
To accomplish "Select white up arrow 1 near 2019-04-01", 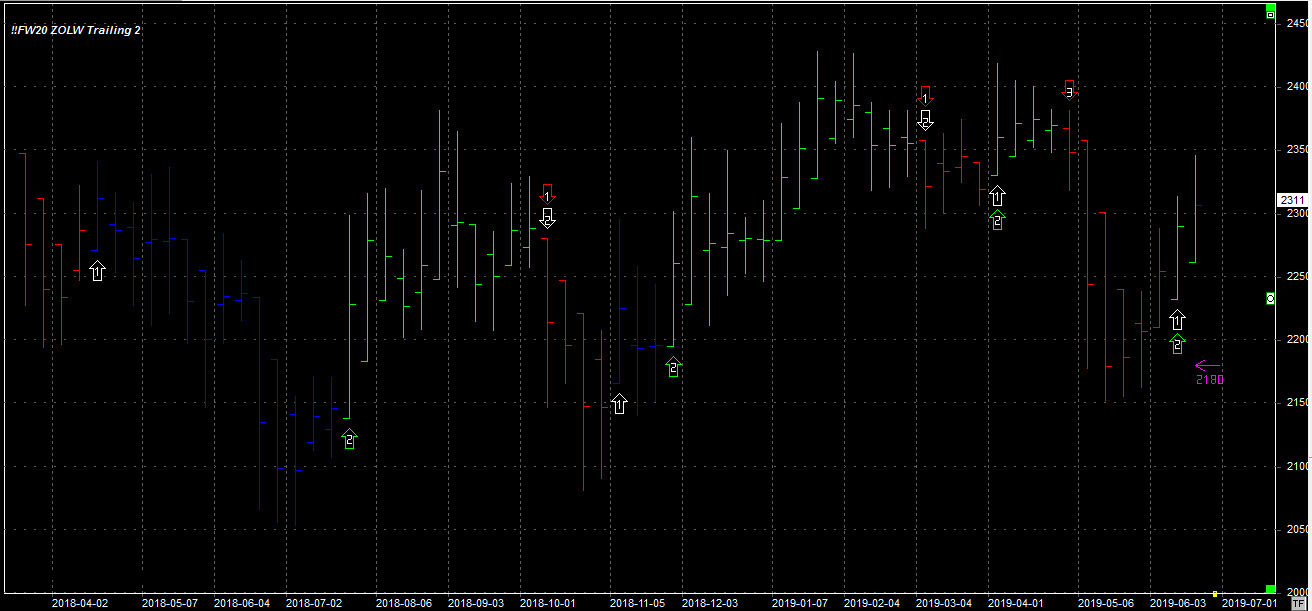I will 997,195.
